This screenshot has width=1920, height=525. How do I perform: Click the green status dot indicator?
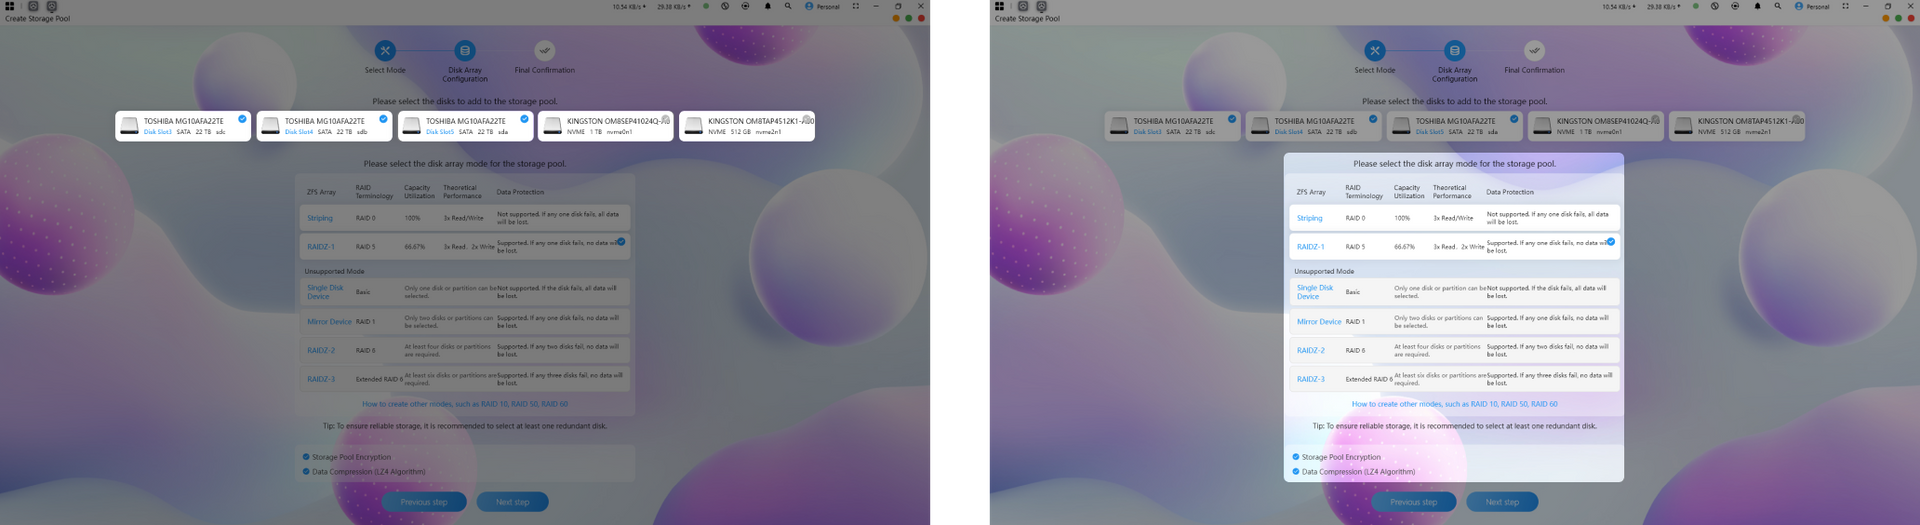pyautogui.click(x=1695, y=6)
